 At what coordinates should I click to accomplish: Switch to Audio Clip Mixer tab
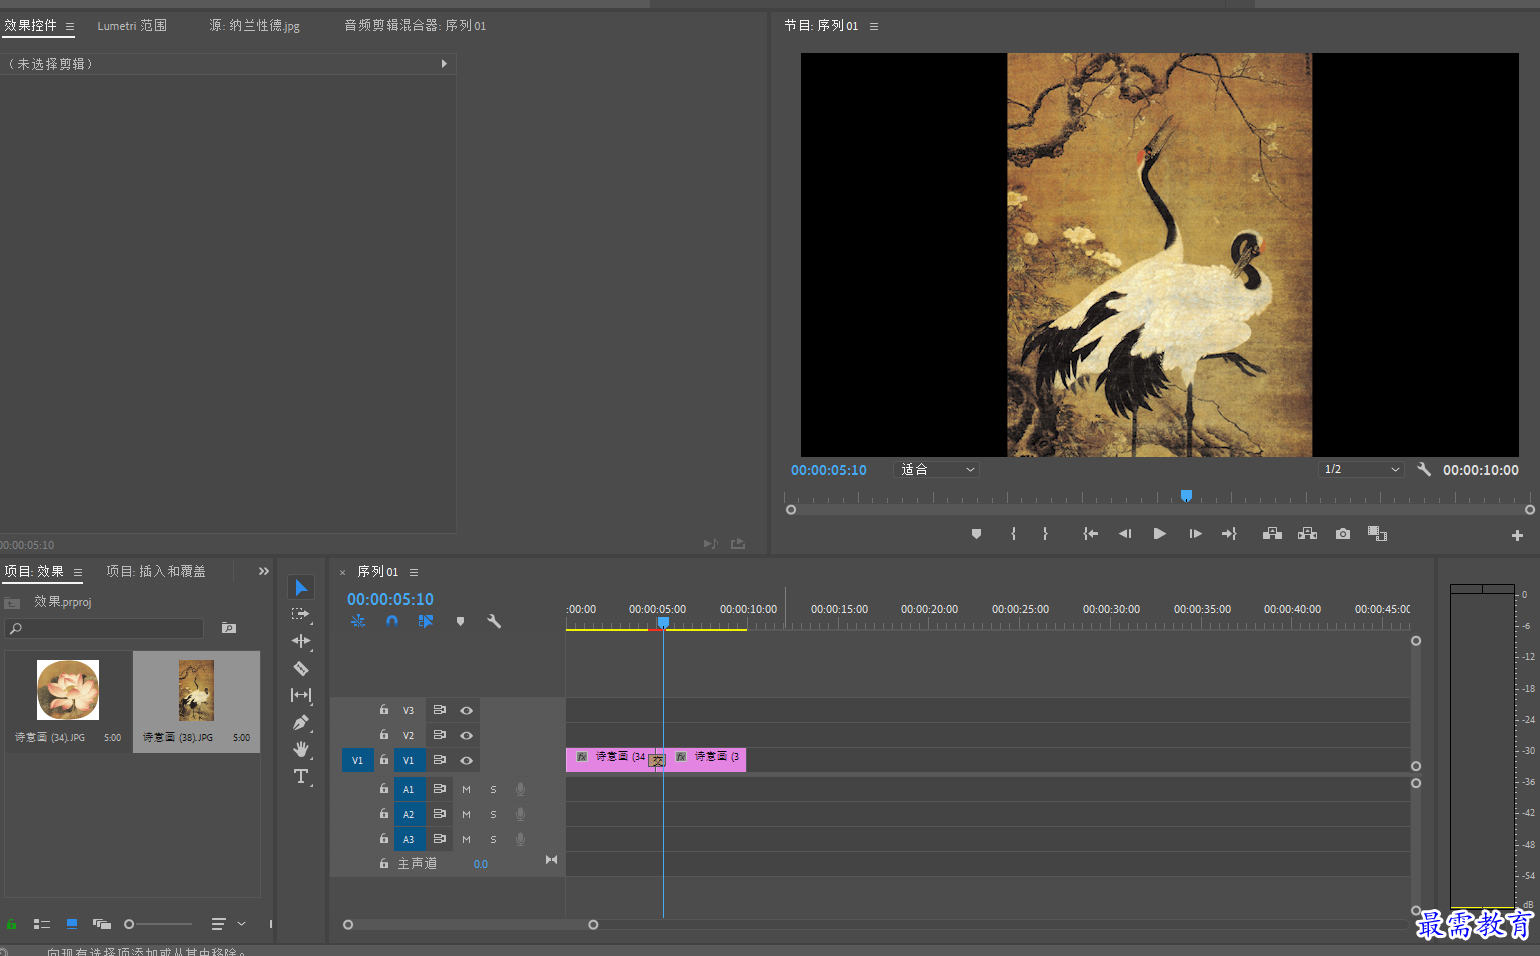415,26
